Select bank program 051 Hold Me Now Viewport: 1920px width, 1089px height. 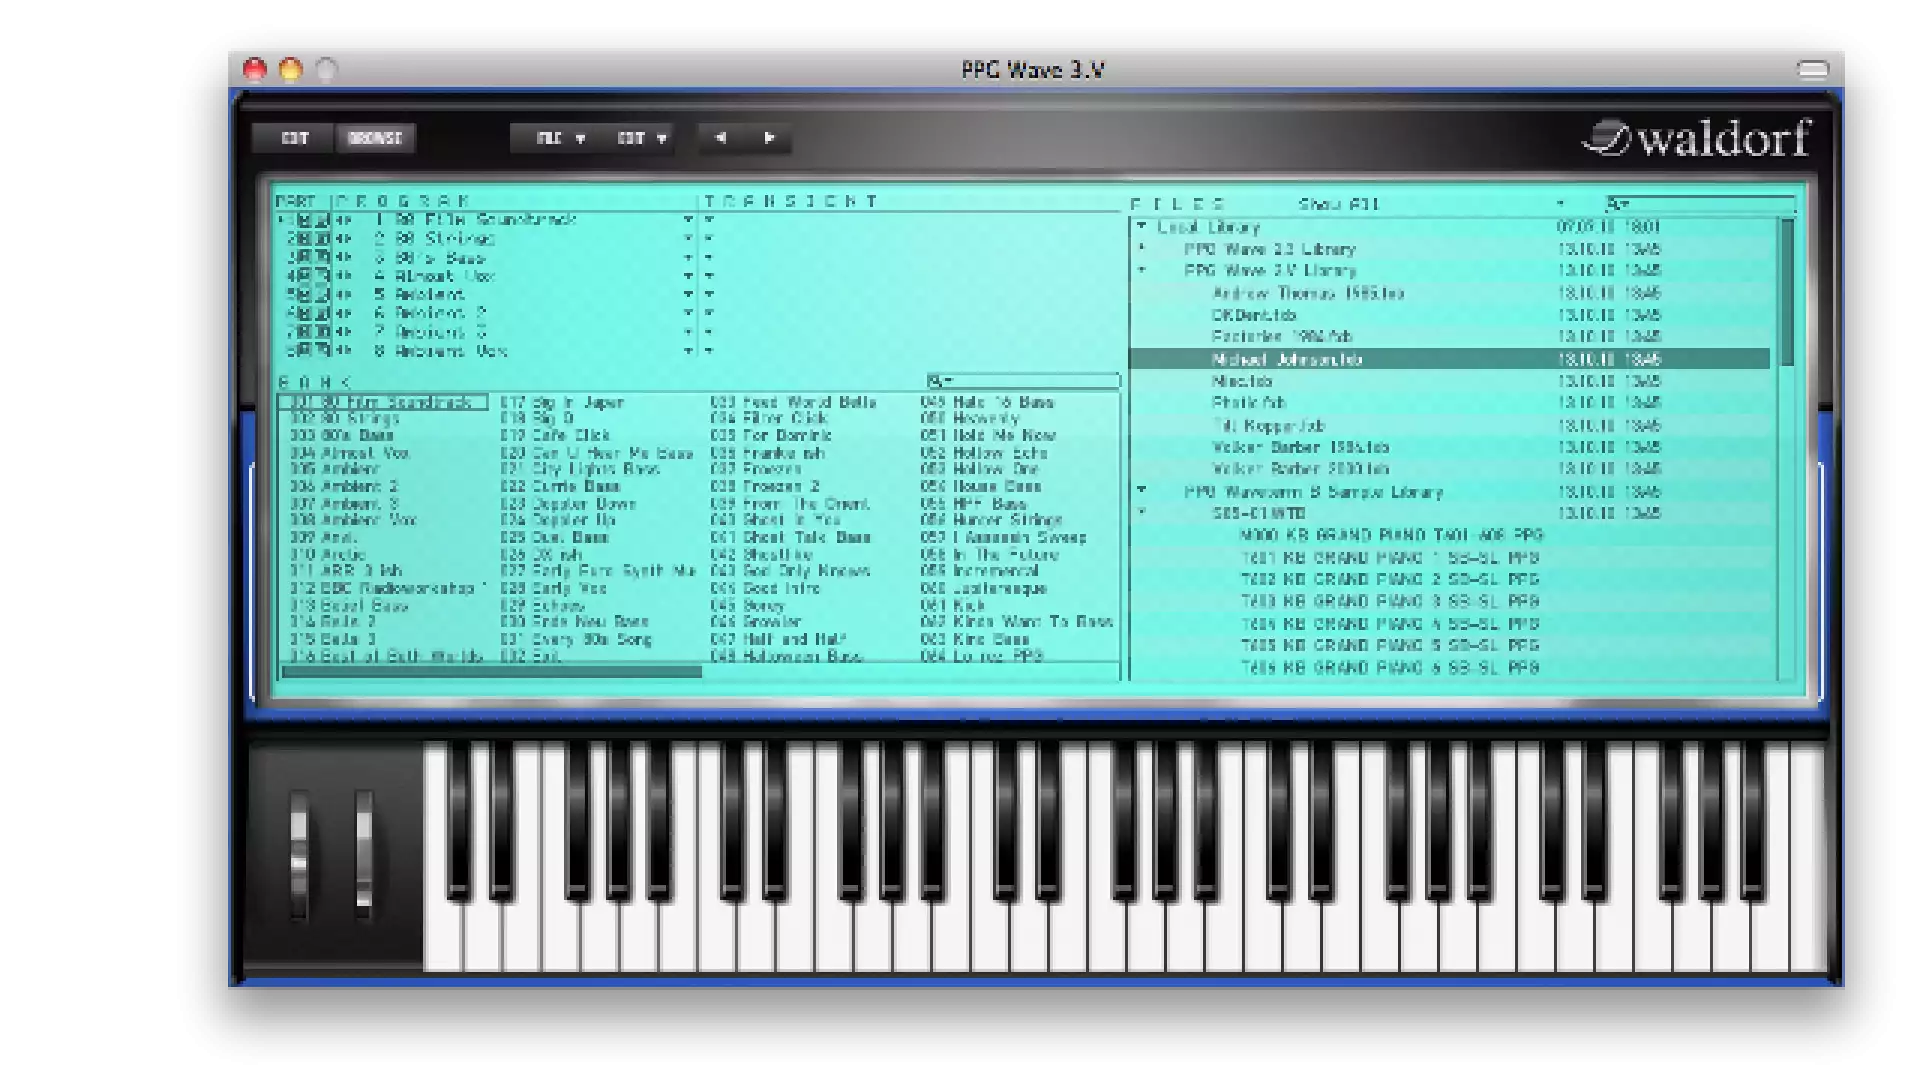click(988, 436)
